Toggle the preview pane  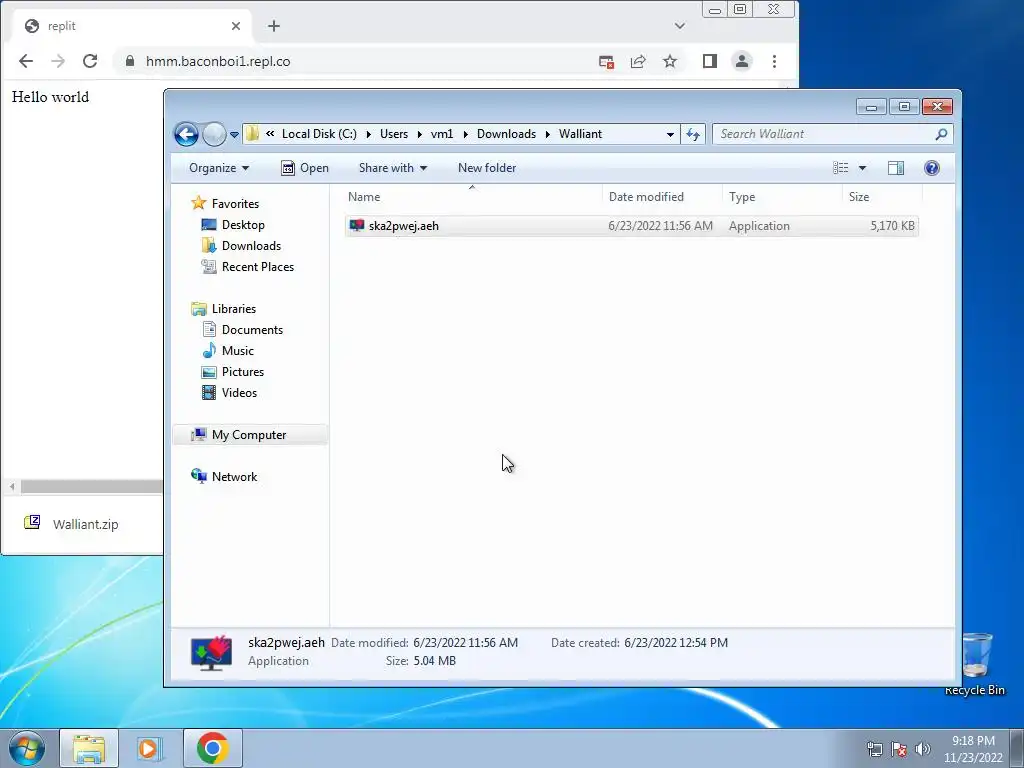click(x=896, y=168)
